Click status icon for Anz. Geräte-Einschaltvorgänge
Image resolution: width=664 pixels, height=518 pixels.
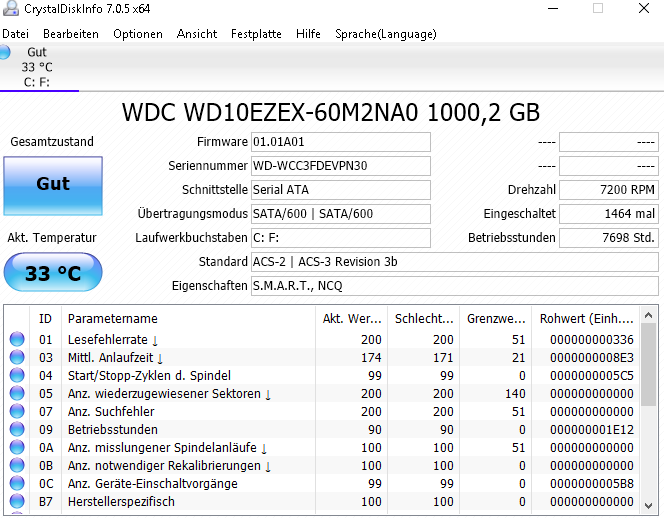17,483
